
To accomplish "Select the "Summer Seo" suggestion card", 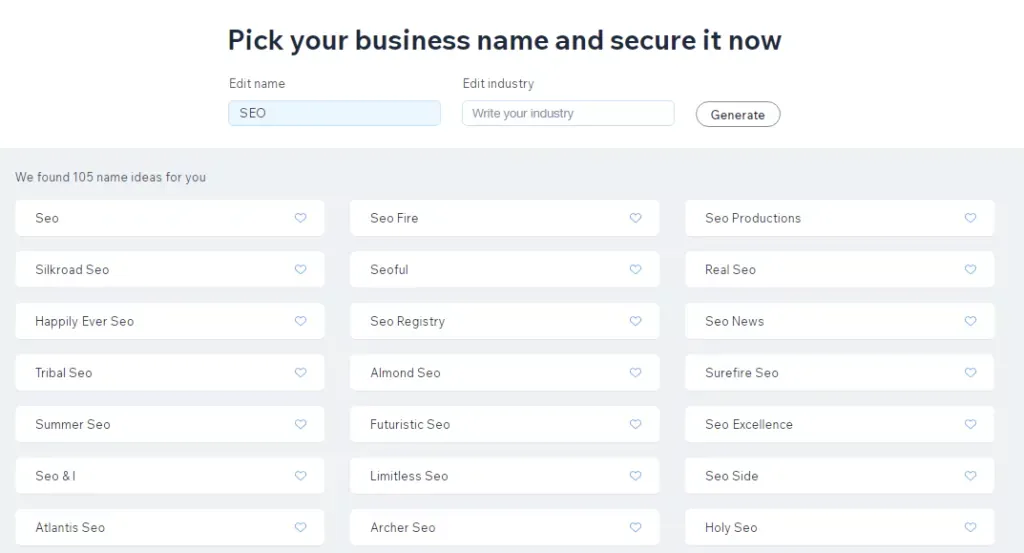I will [150, 424].
